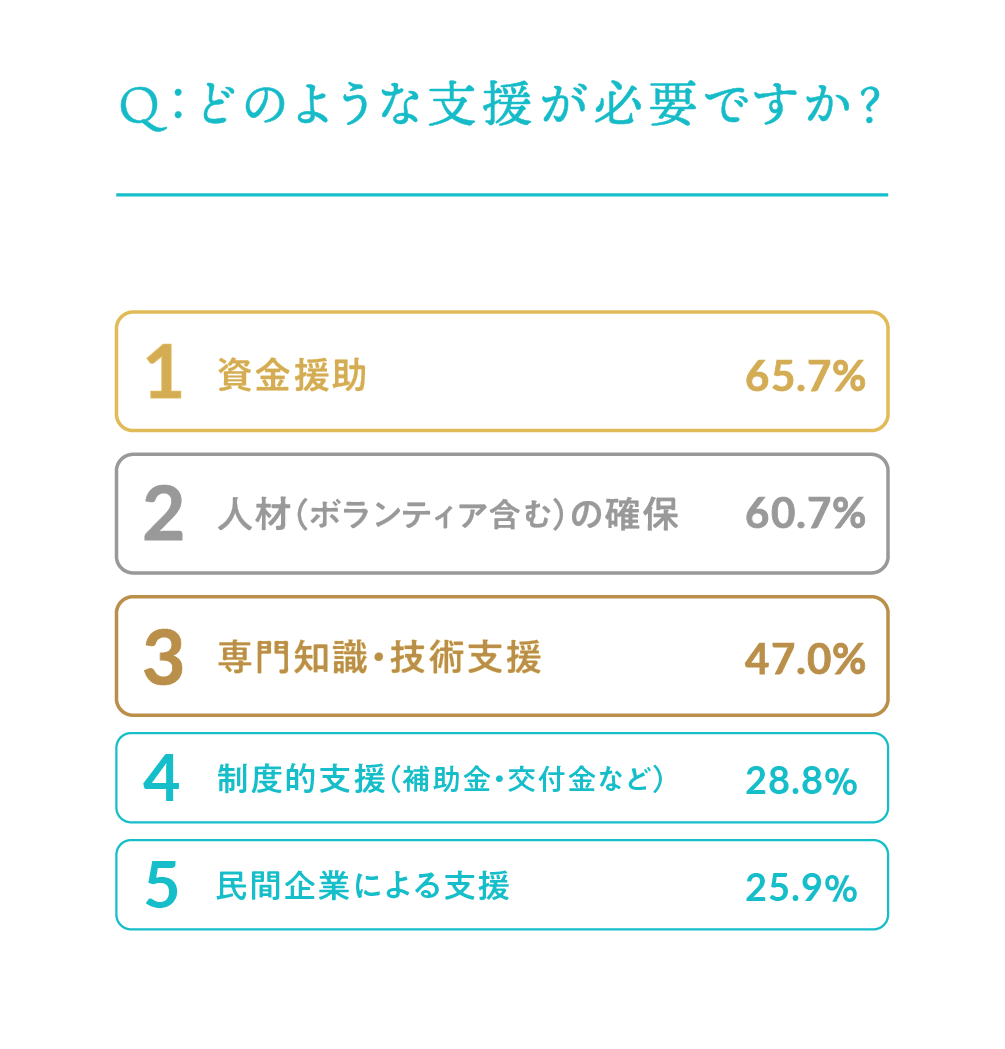Screen dimensions: 1005x1049
Task: Select the 資金援助 label
Action: tap(292, 376)
